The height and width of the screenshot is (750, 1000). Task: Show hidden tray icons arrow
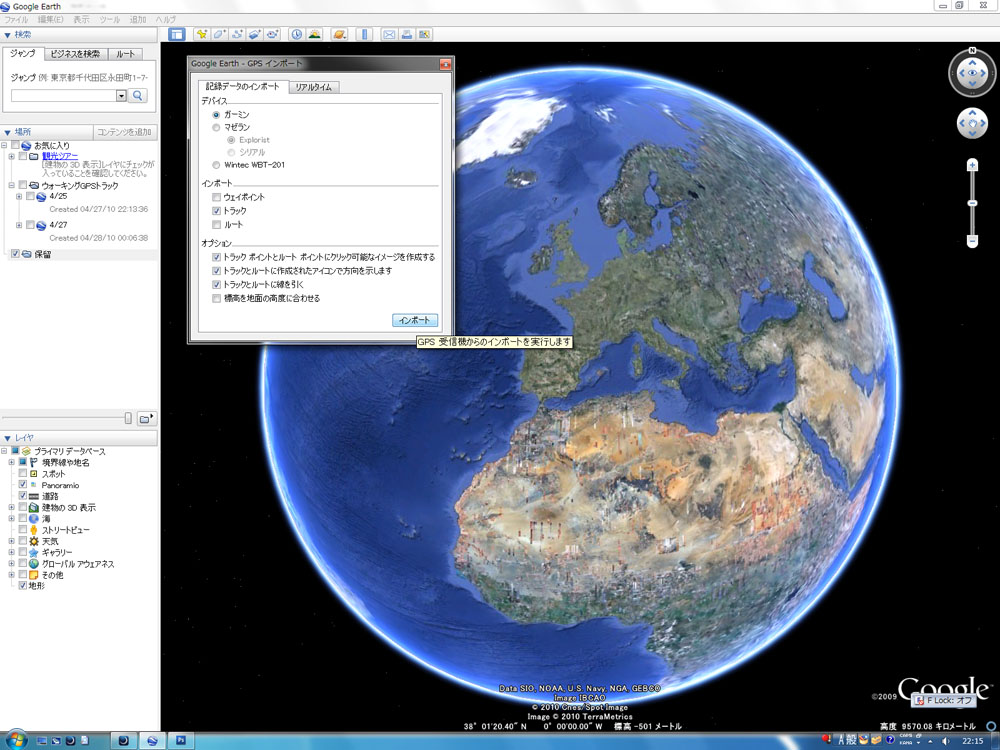coord(932,740)
